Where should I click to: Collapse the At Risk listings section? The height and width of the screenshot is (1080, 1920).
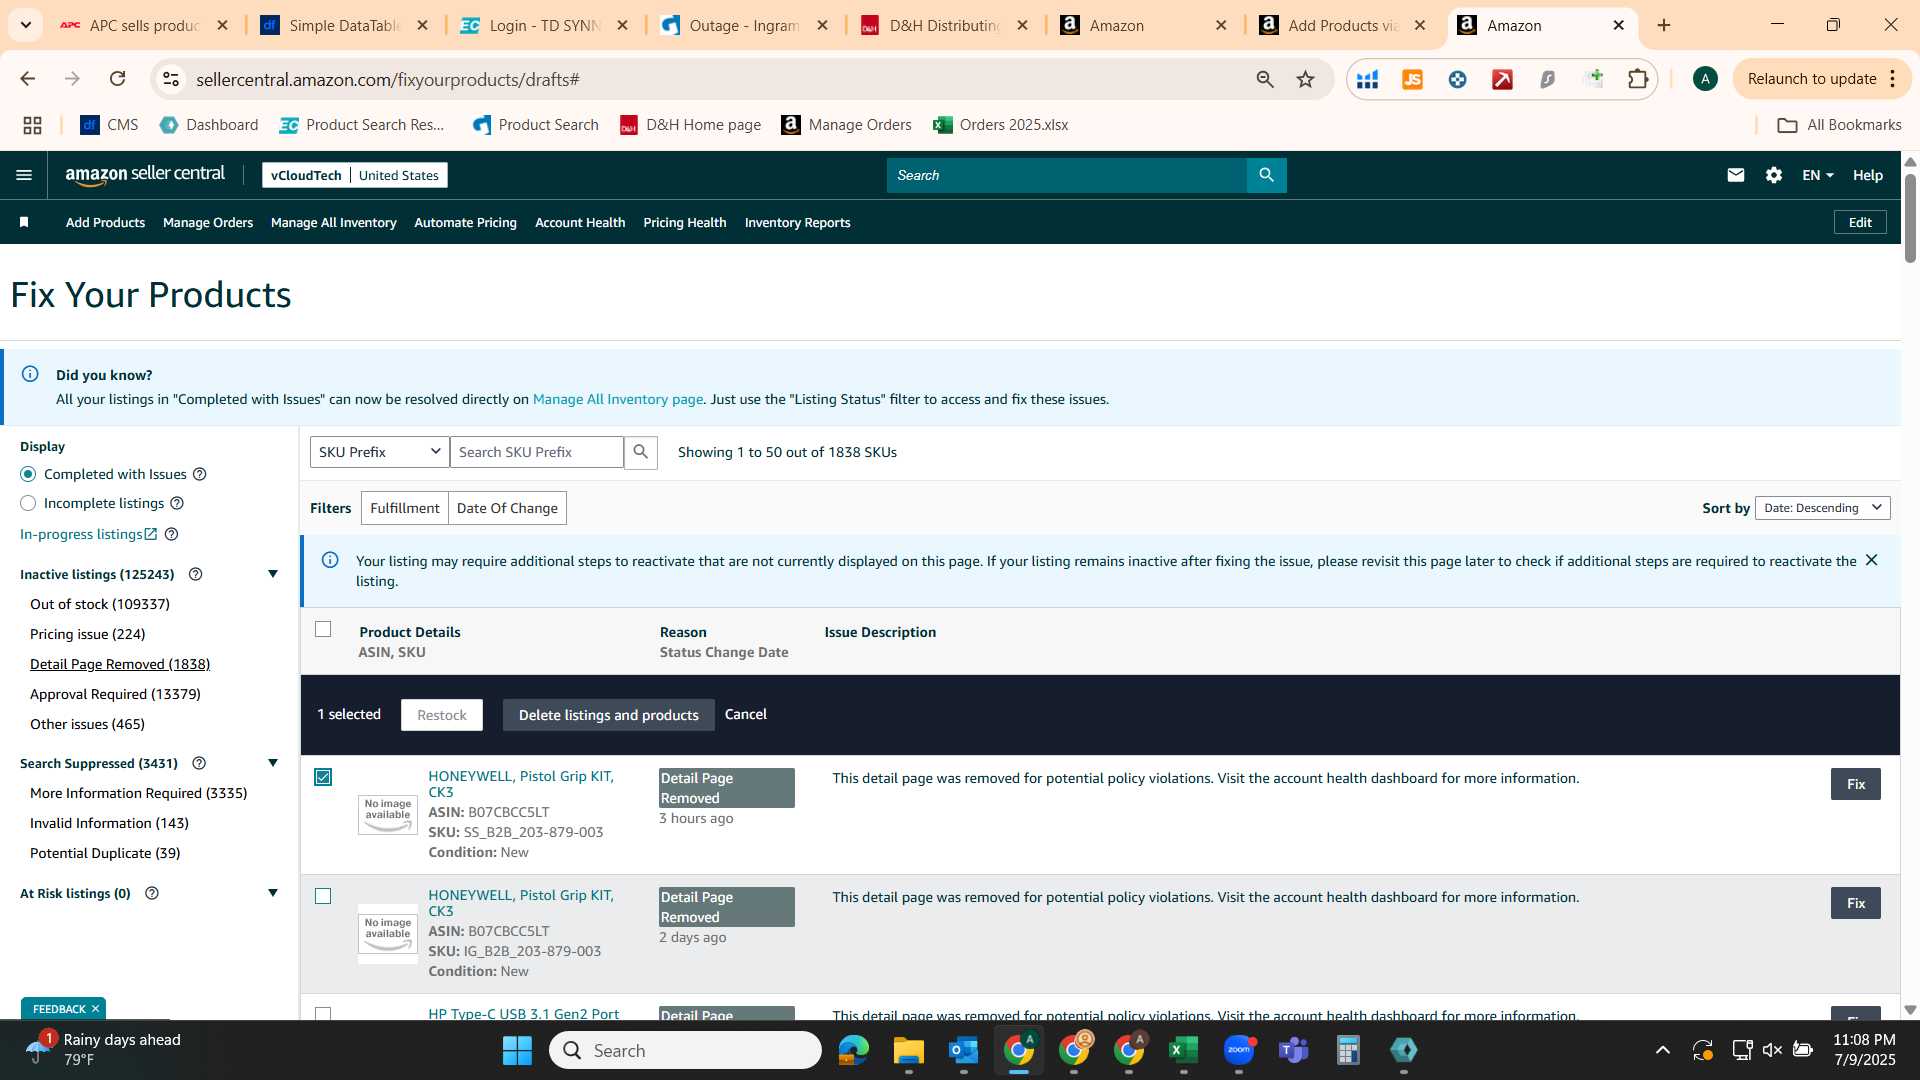point(273,893)
